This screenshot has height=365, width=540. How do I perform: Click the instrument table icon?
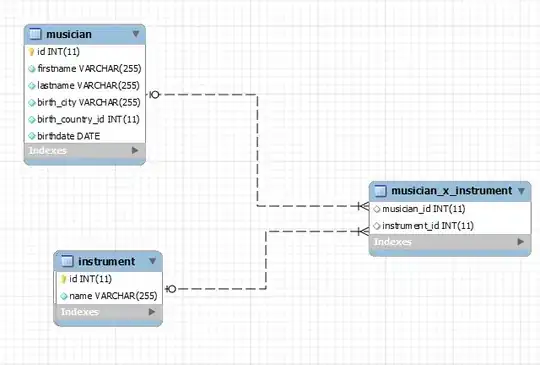(67, 261)
